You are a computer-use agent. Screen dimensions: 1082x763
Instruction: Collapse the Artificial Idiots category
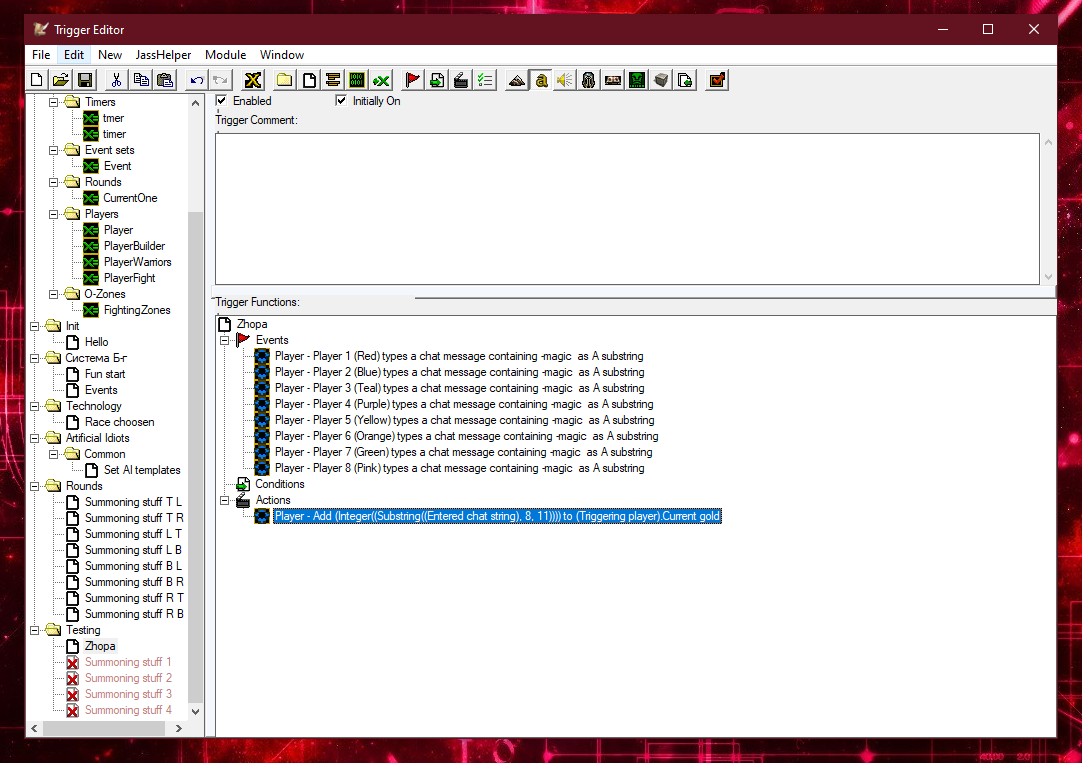click(35, 438)
